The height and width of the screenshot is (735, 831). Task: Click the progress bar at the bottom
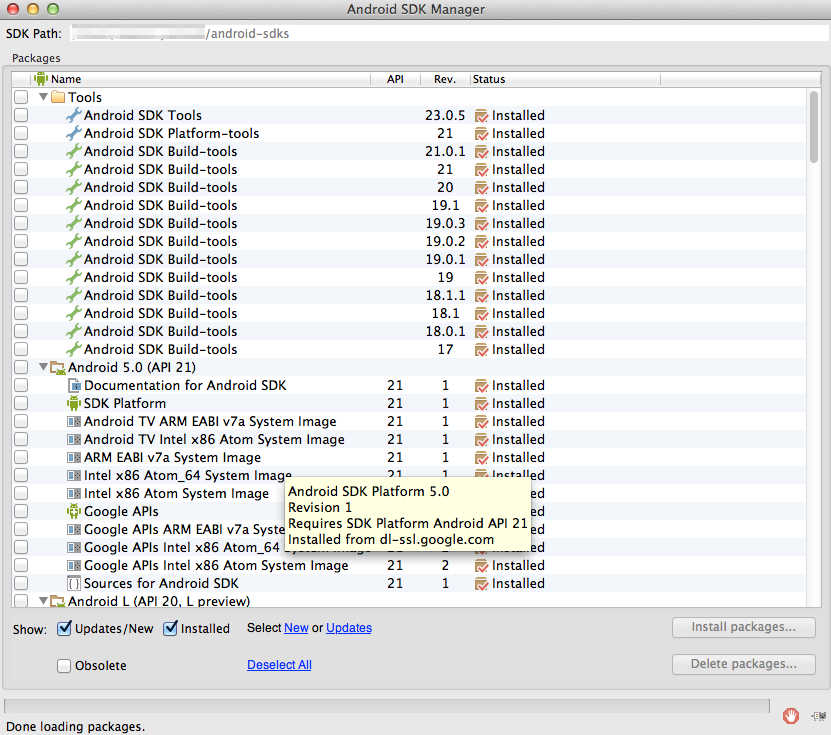[x=387, y=706]
